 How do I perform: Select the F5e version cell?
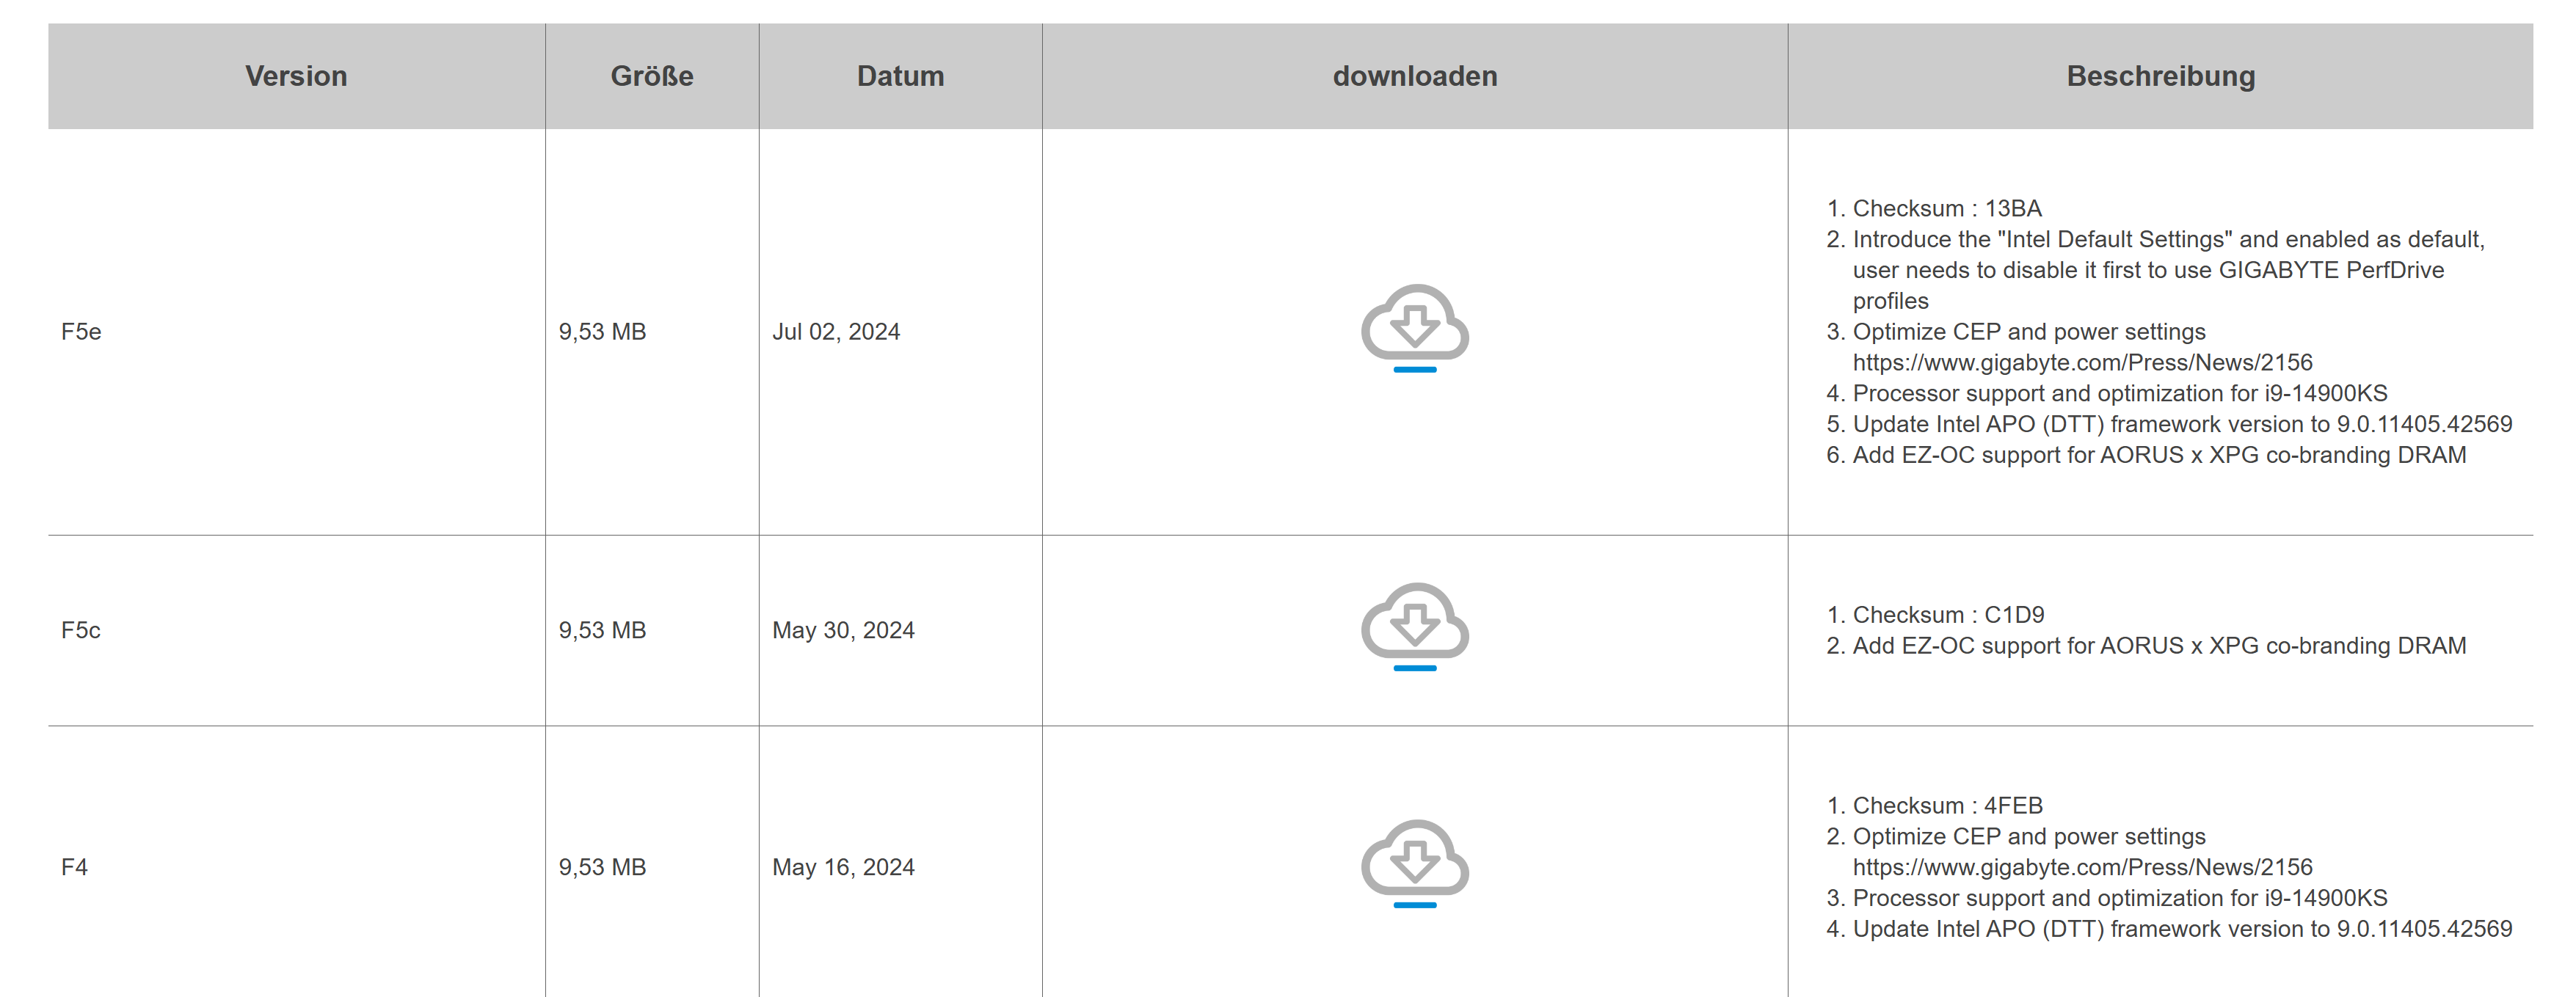[81, 332]
